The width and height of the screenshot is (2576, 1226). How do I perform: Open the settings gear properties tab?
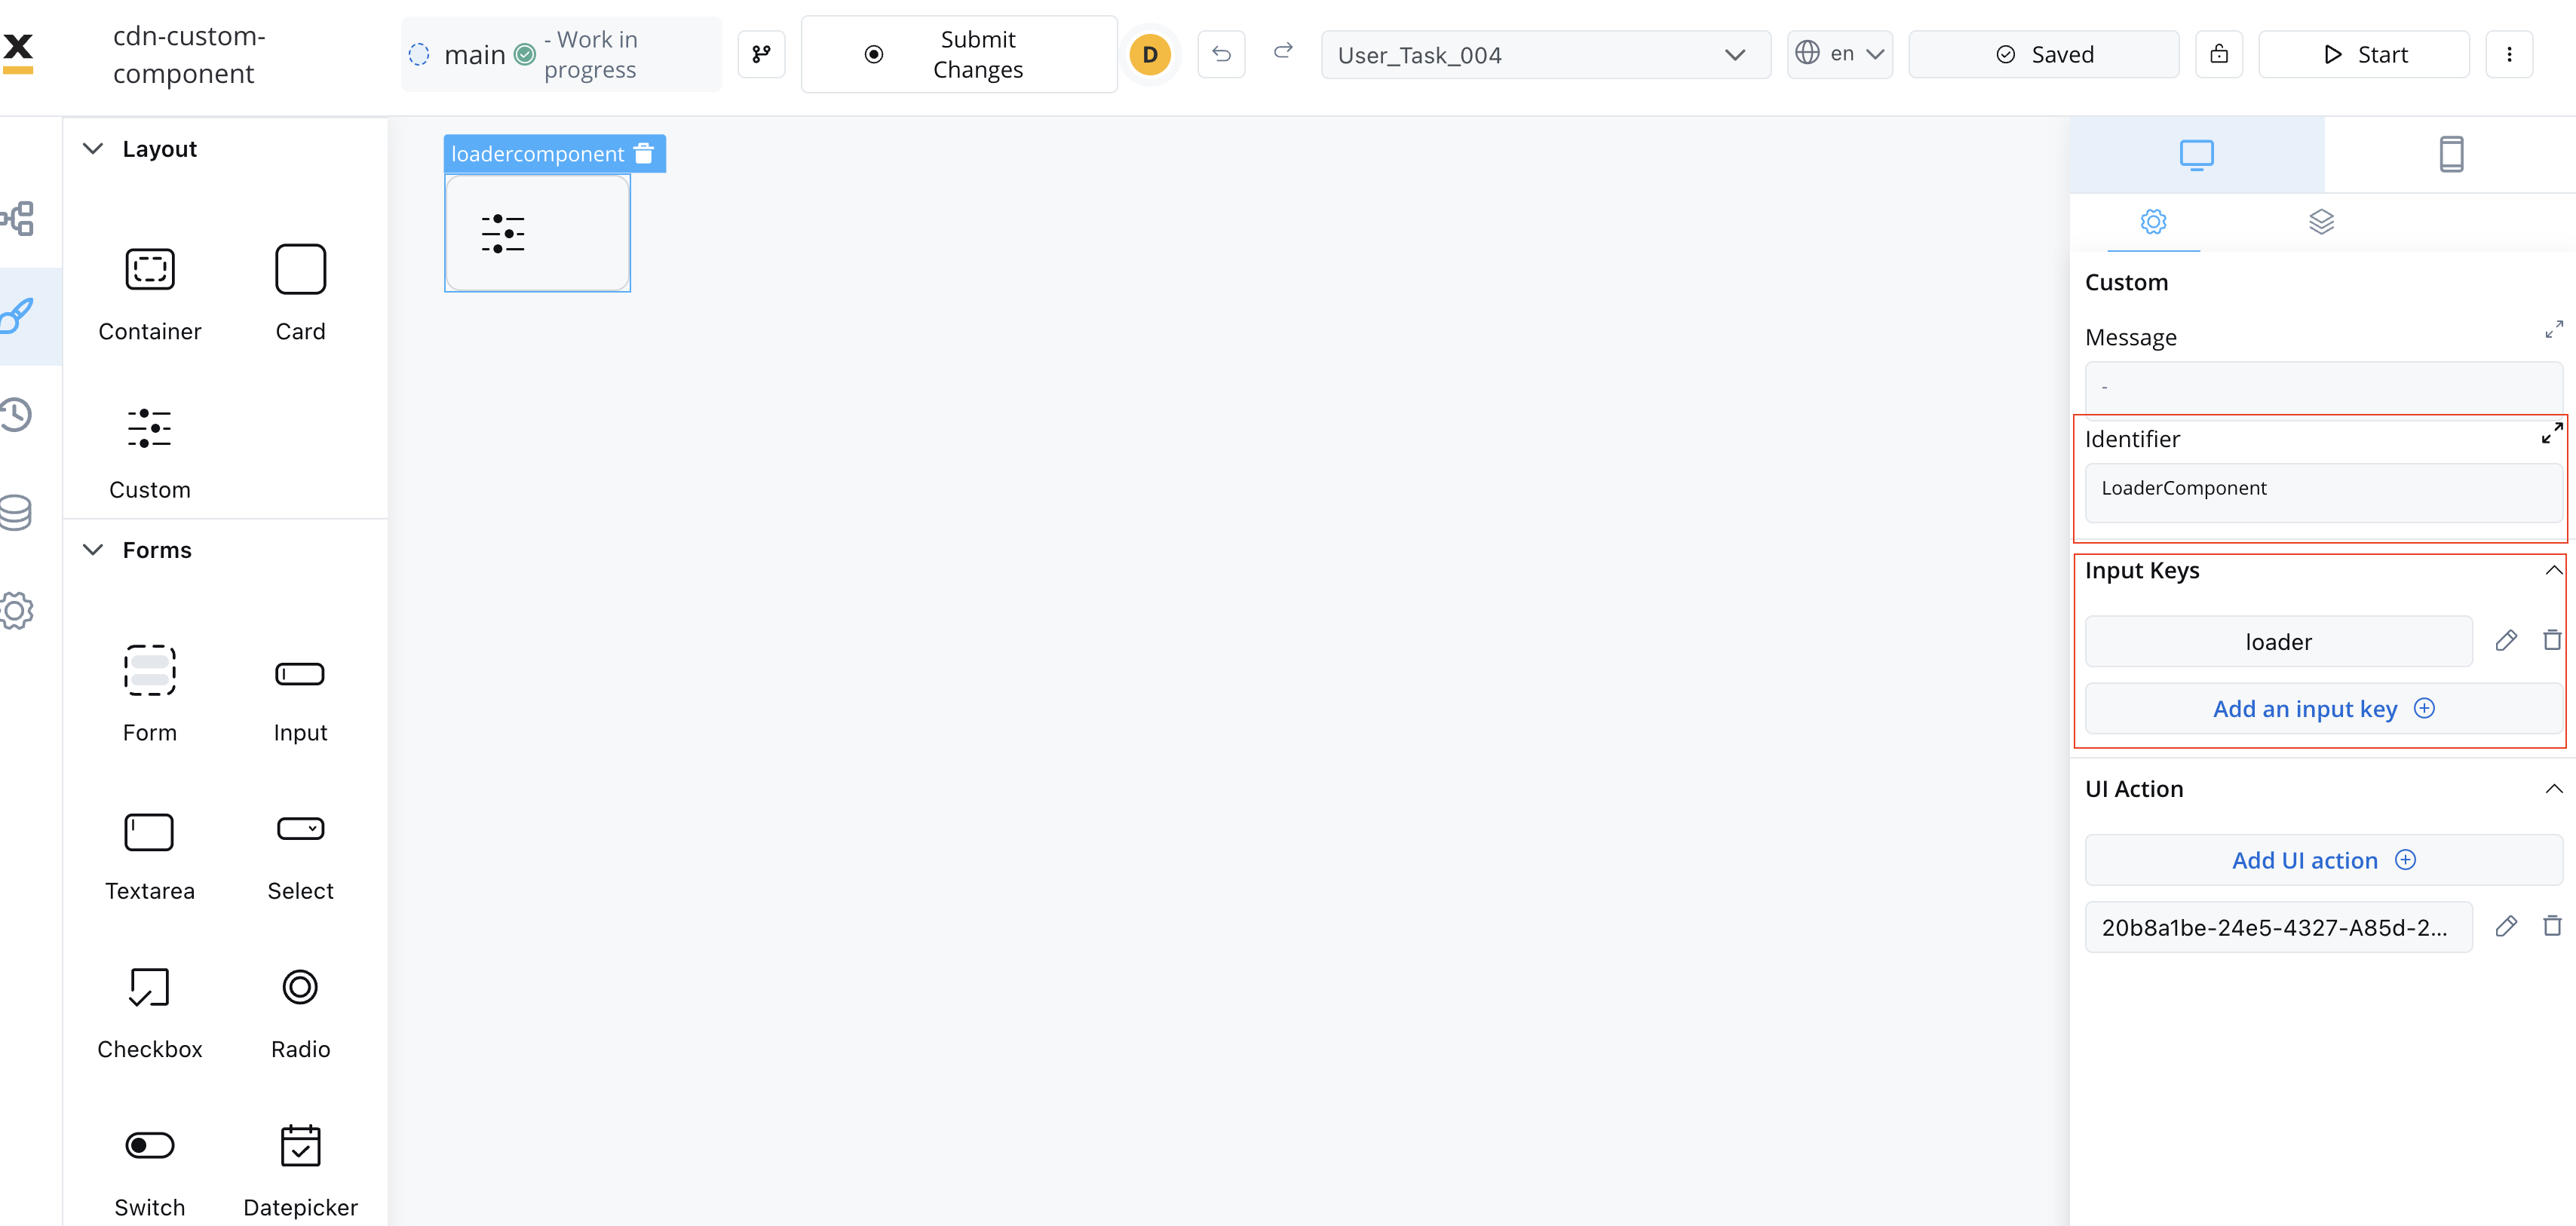pos(2153,222)
